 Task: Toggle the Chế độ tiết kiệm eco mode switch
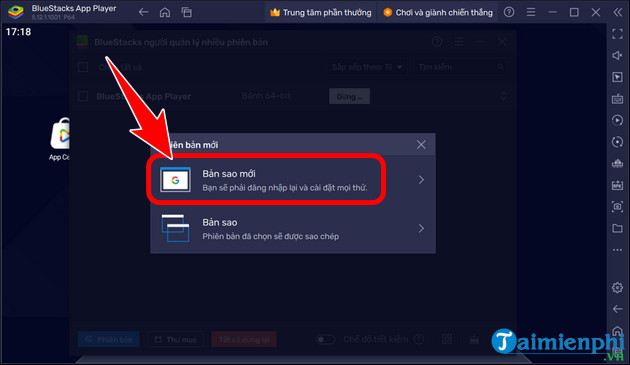tap(325, 340)
